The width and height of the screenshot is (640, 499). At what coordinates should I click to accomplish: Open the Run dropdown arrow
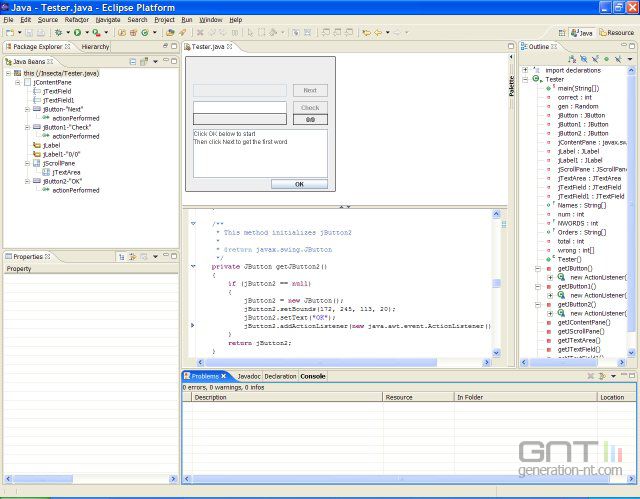(87, 32)
